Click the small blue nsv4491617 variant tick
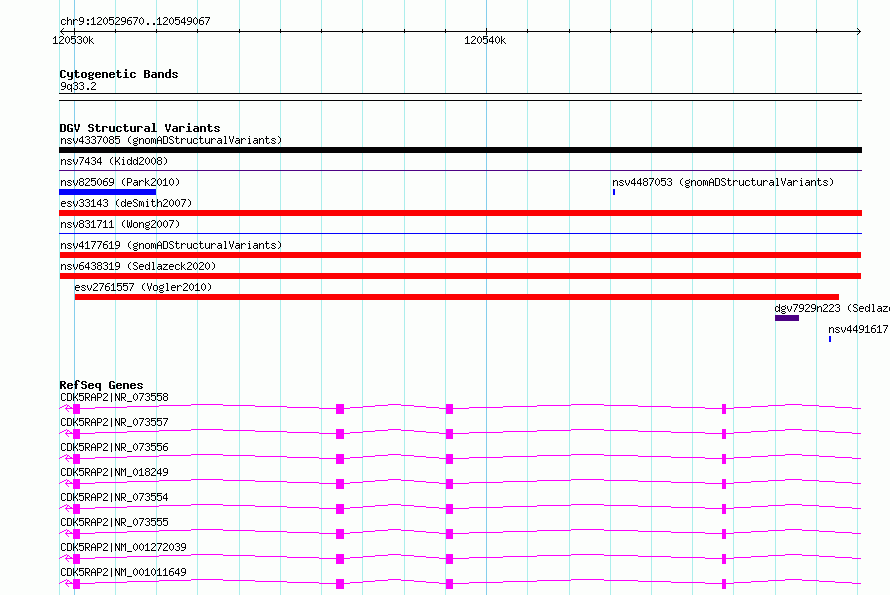 pyautogui.click(x=830, y=339)
